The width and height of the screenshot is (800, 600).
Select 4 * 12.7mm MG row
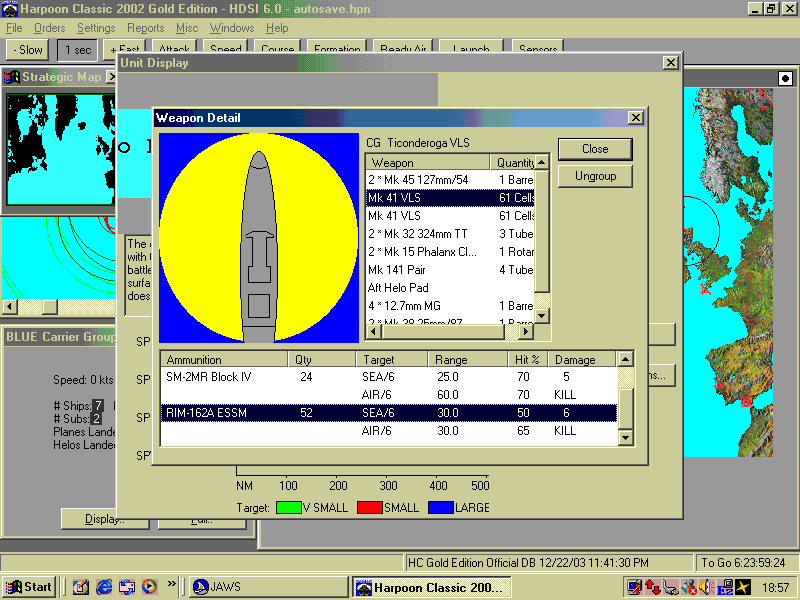(x=450, y=306)
